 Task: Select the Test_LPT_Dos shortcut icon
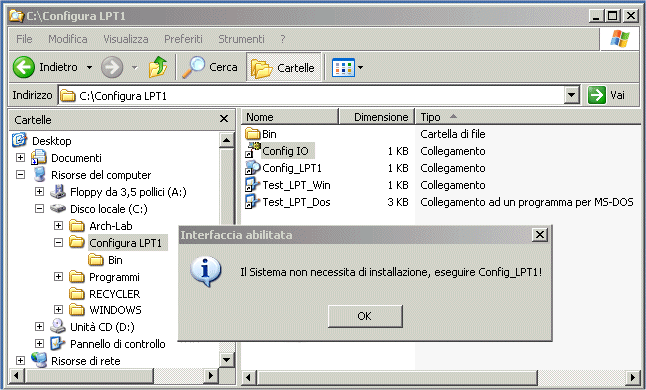(x=252, y=201)
